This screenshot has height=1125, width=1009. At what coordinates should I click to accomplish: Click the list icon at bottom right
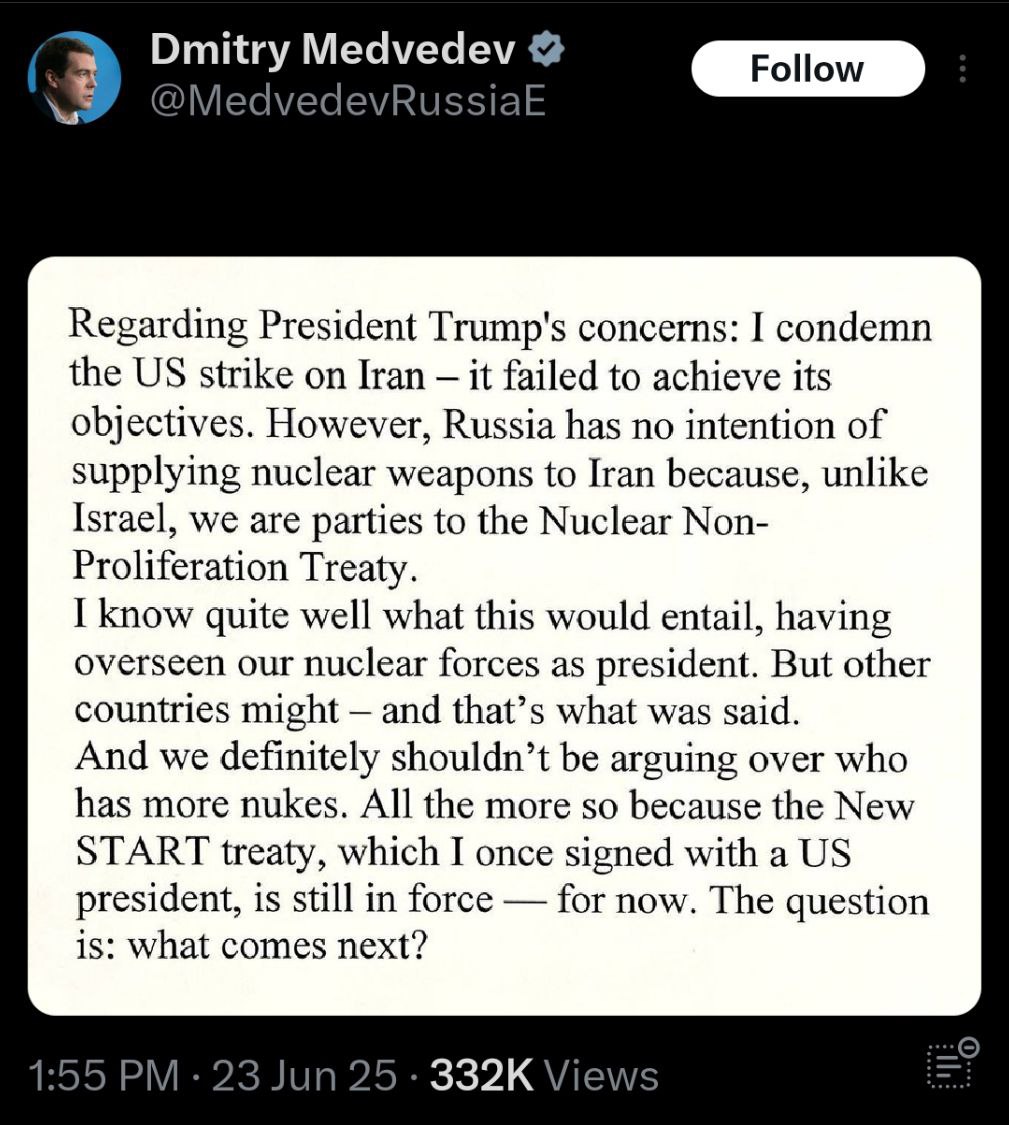pos(952,1064)
